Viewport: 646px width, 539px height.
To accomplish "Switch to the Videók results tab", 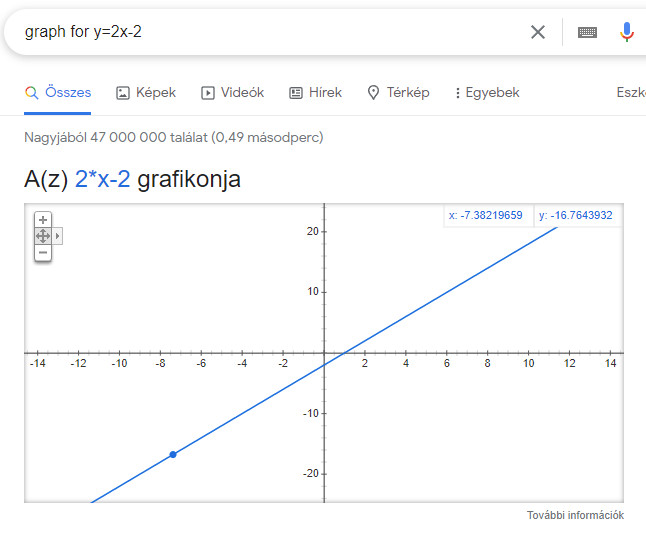I will point(233,93).
